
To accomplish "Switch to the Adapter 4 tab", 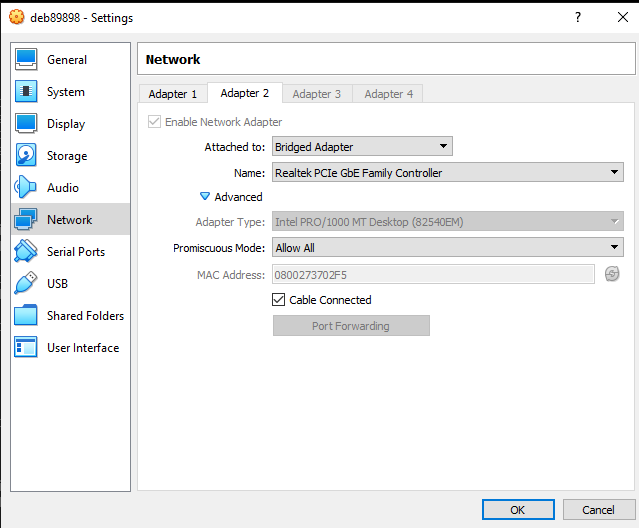I will pyautogui.click(x=388, y=94).
